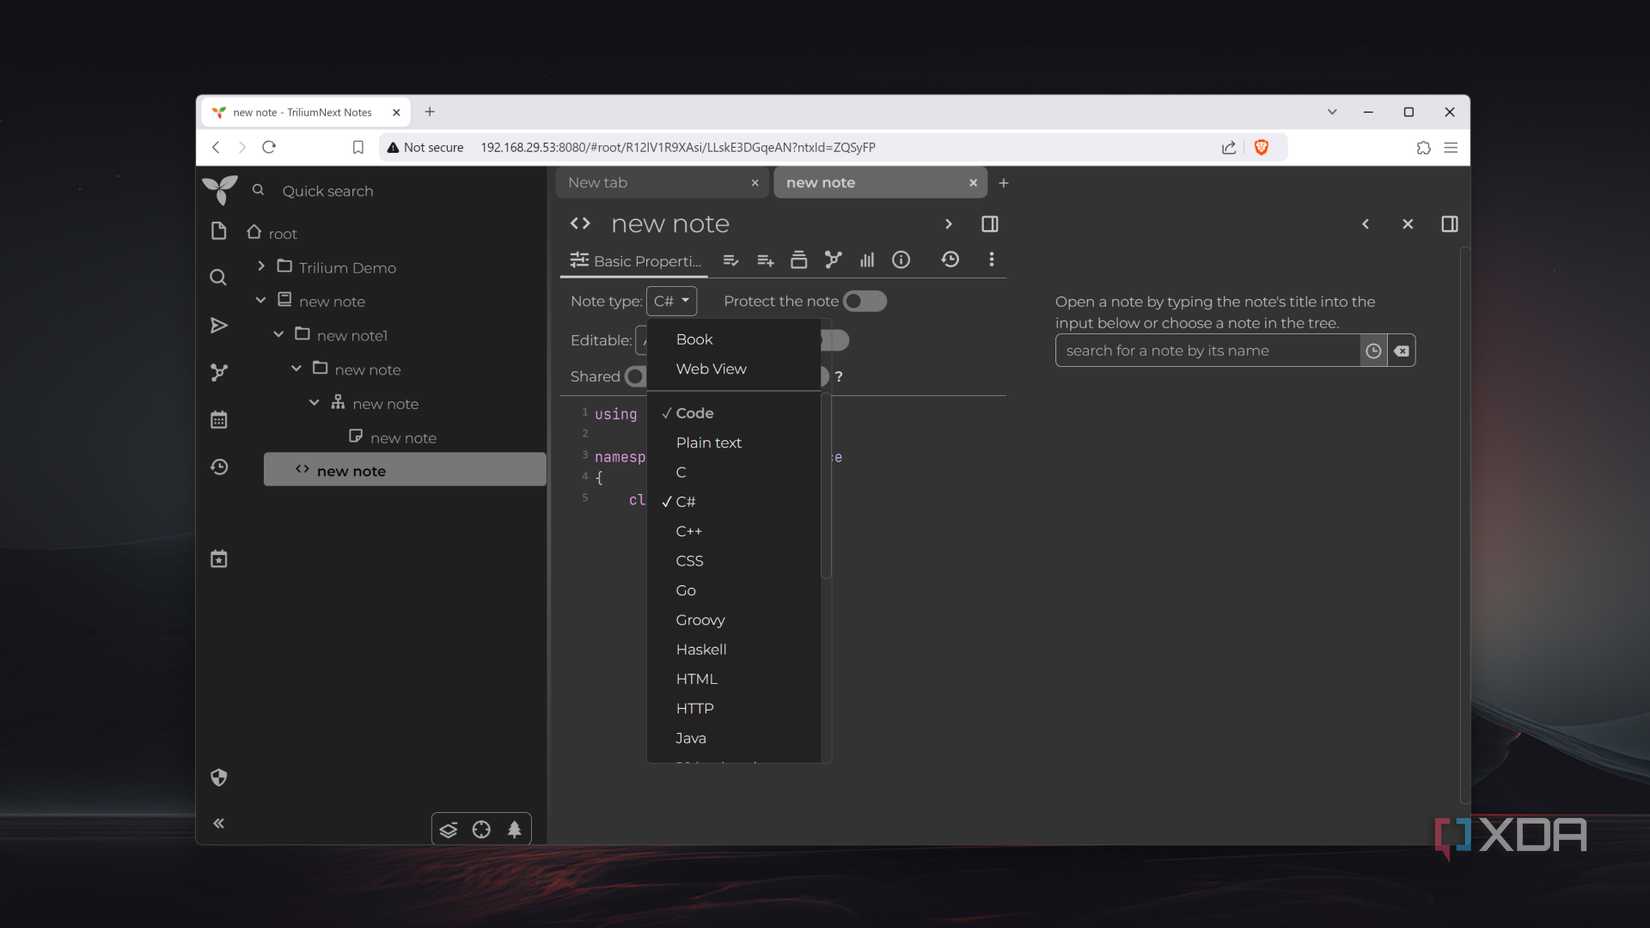Open recent changes icon in sidebar
Viewport: 1650px width, 928px height.
218,467
